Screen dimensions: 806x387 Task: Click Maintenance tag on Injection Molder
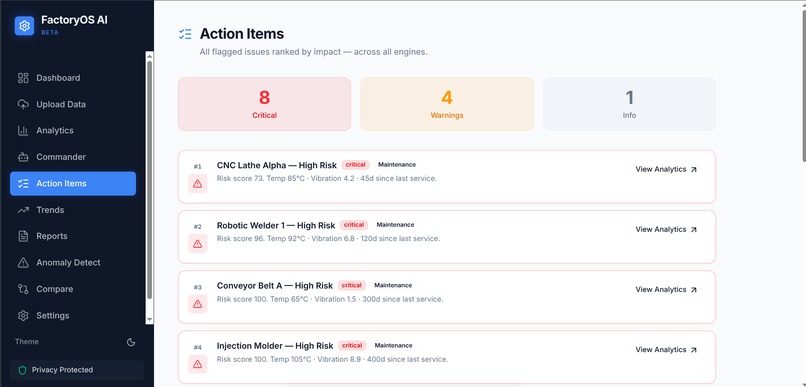[x=393, y=345]
